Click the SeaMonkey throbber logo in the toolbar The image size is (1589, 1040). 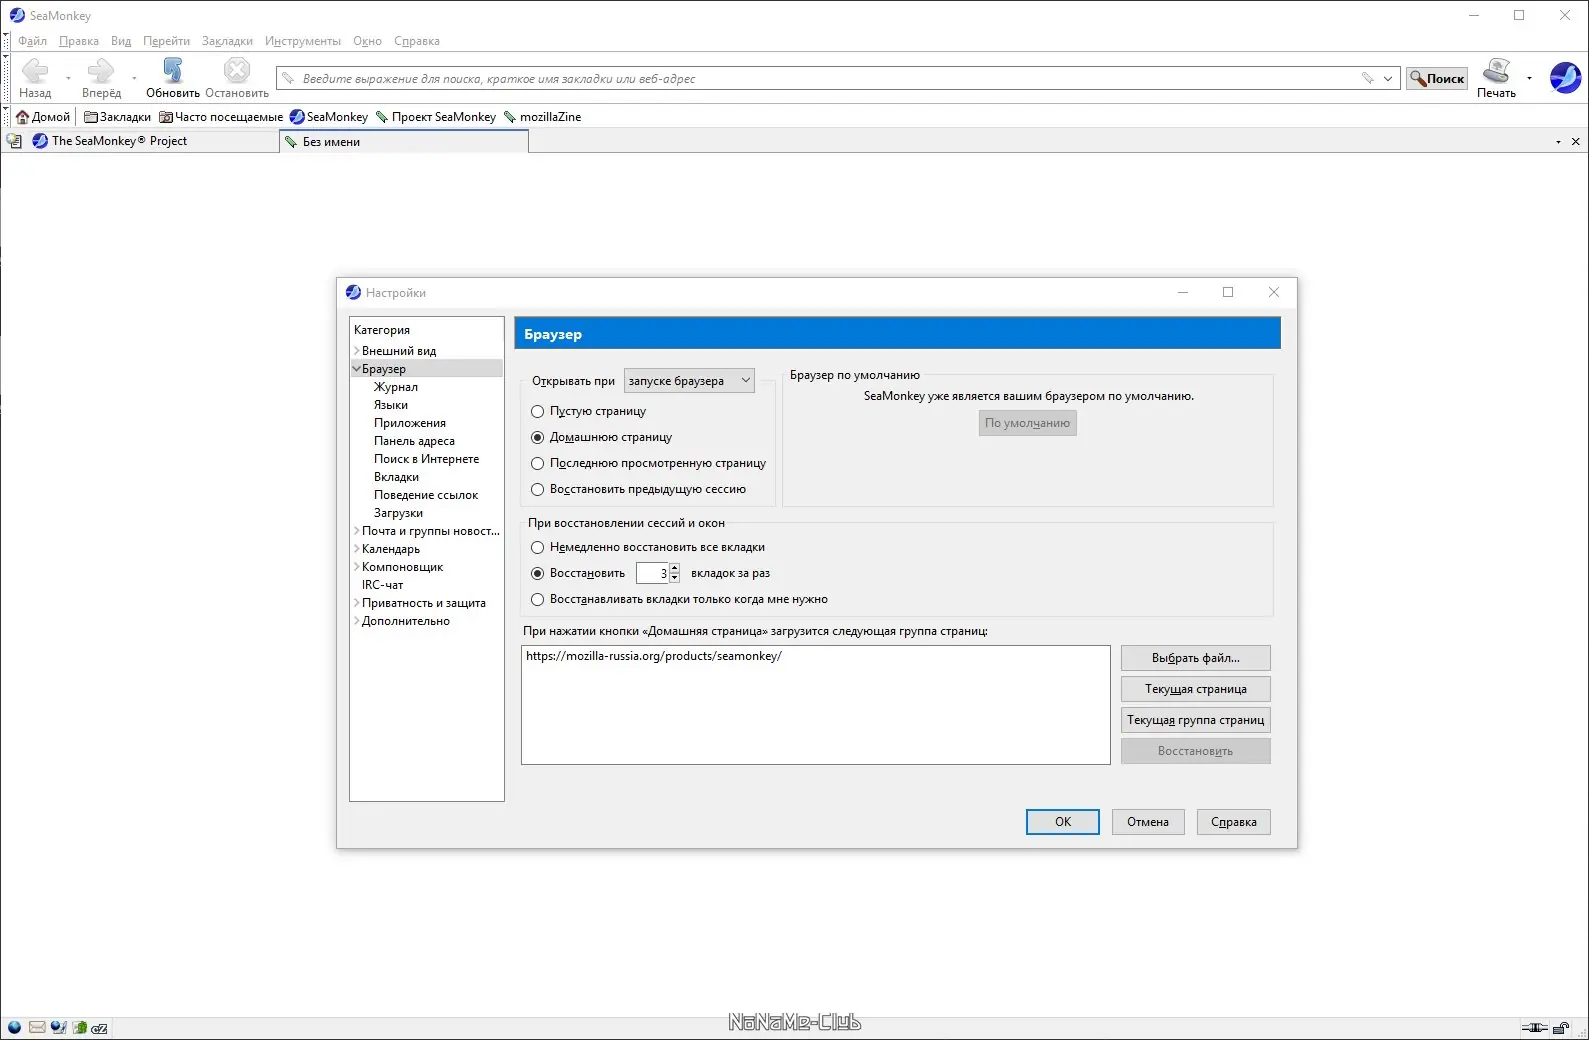point(1565,77)
